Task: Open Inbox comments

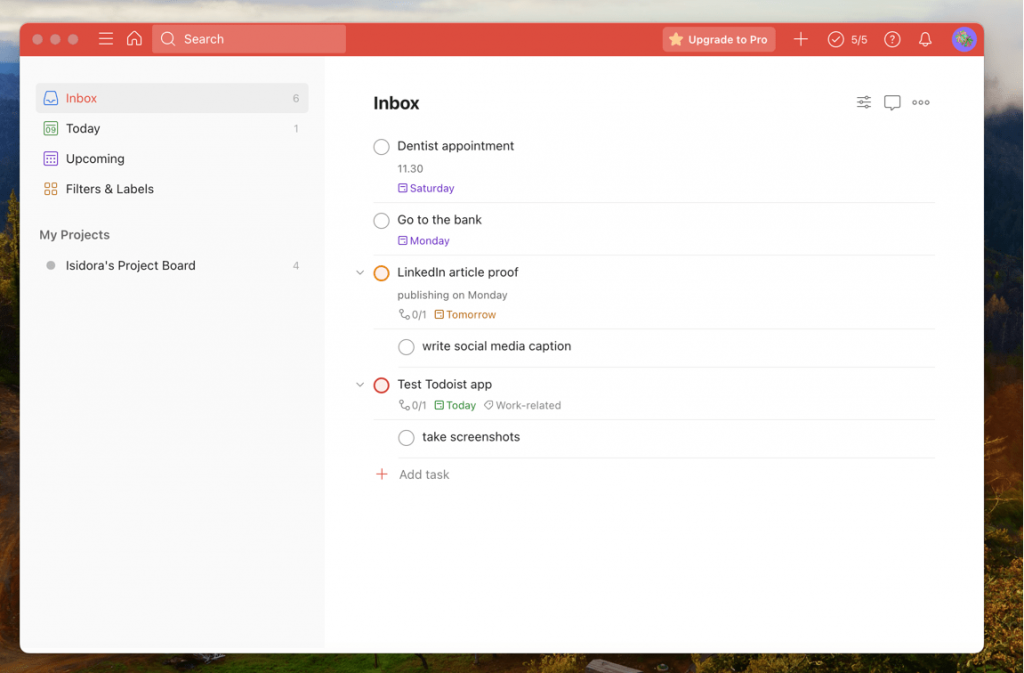Action: coord(892,102)
